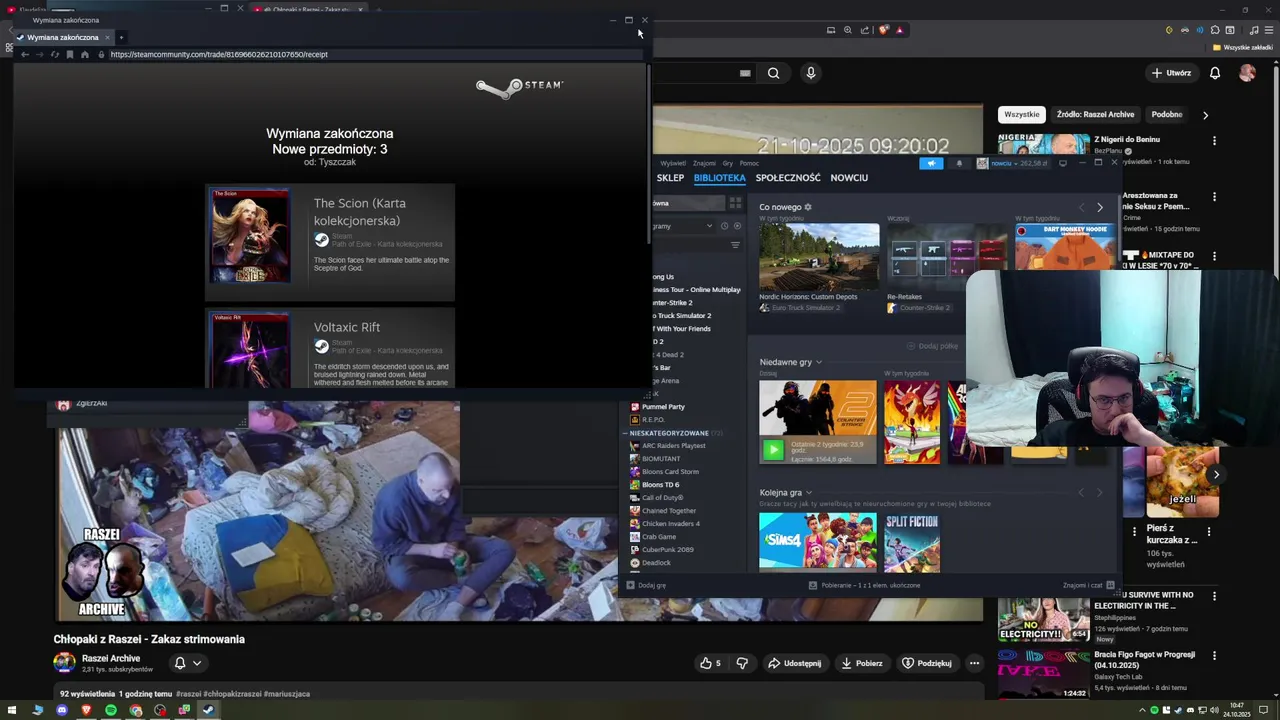
Task: Open Spotify from Windows taskbar
Action: pyautogui.click(x=111, y=710)
